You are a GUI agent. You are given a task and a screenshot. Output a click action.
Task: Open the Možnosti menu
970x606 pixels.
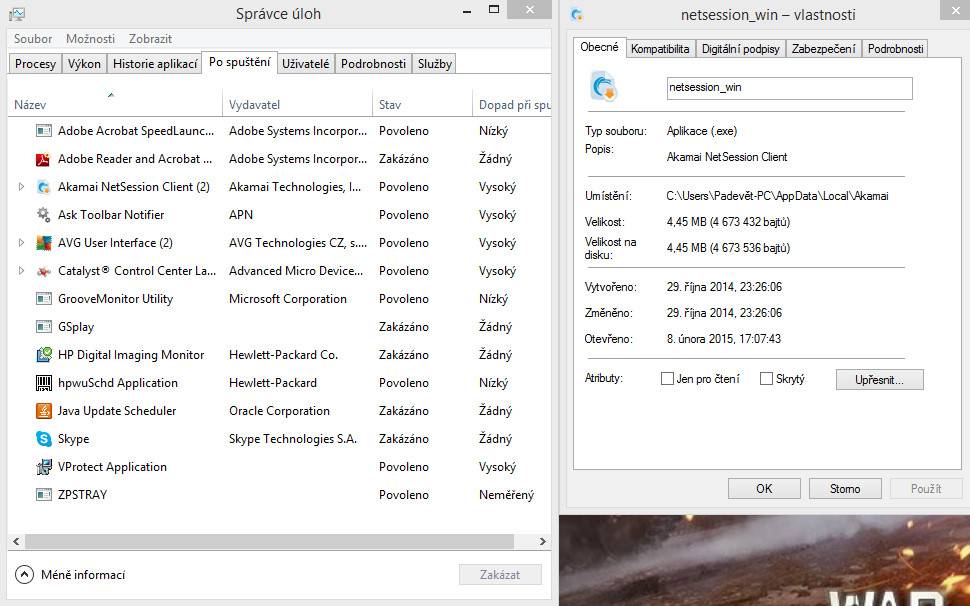click(90, 38)
